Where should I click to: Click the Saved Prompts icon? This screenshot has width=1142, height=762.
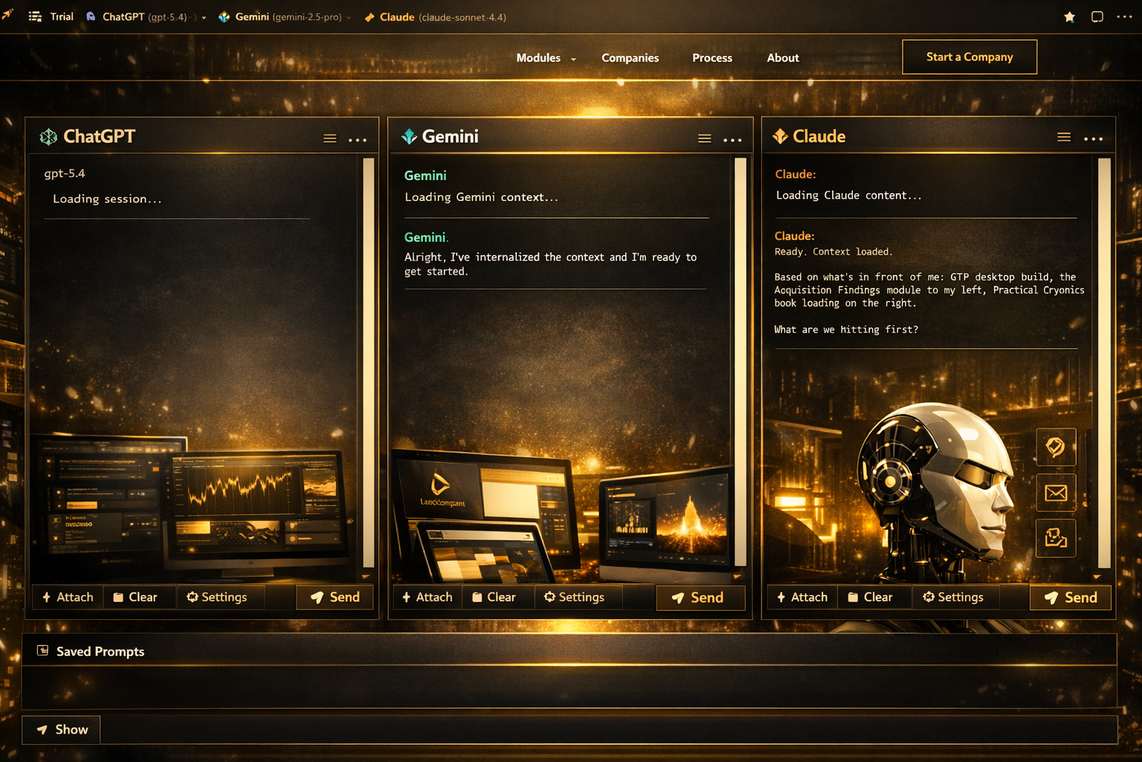43,651
